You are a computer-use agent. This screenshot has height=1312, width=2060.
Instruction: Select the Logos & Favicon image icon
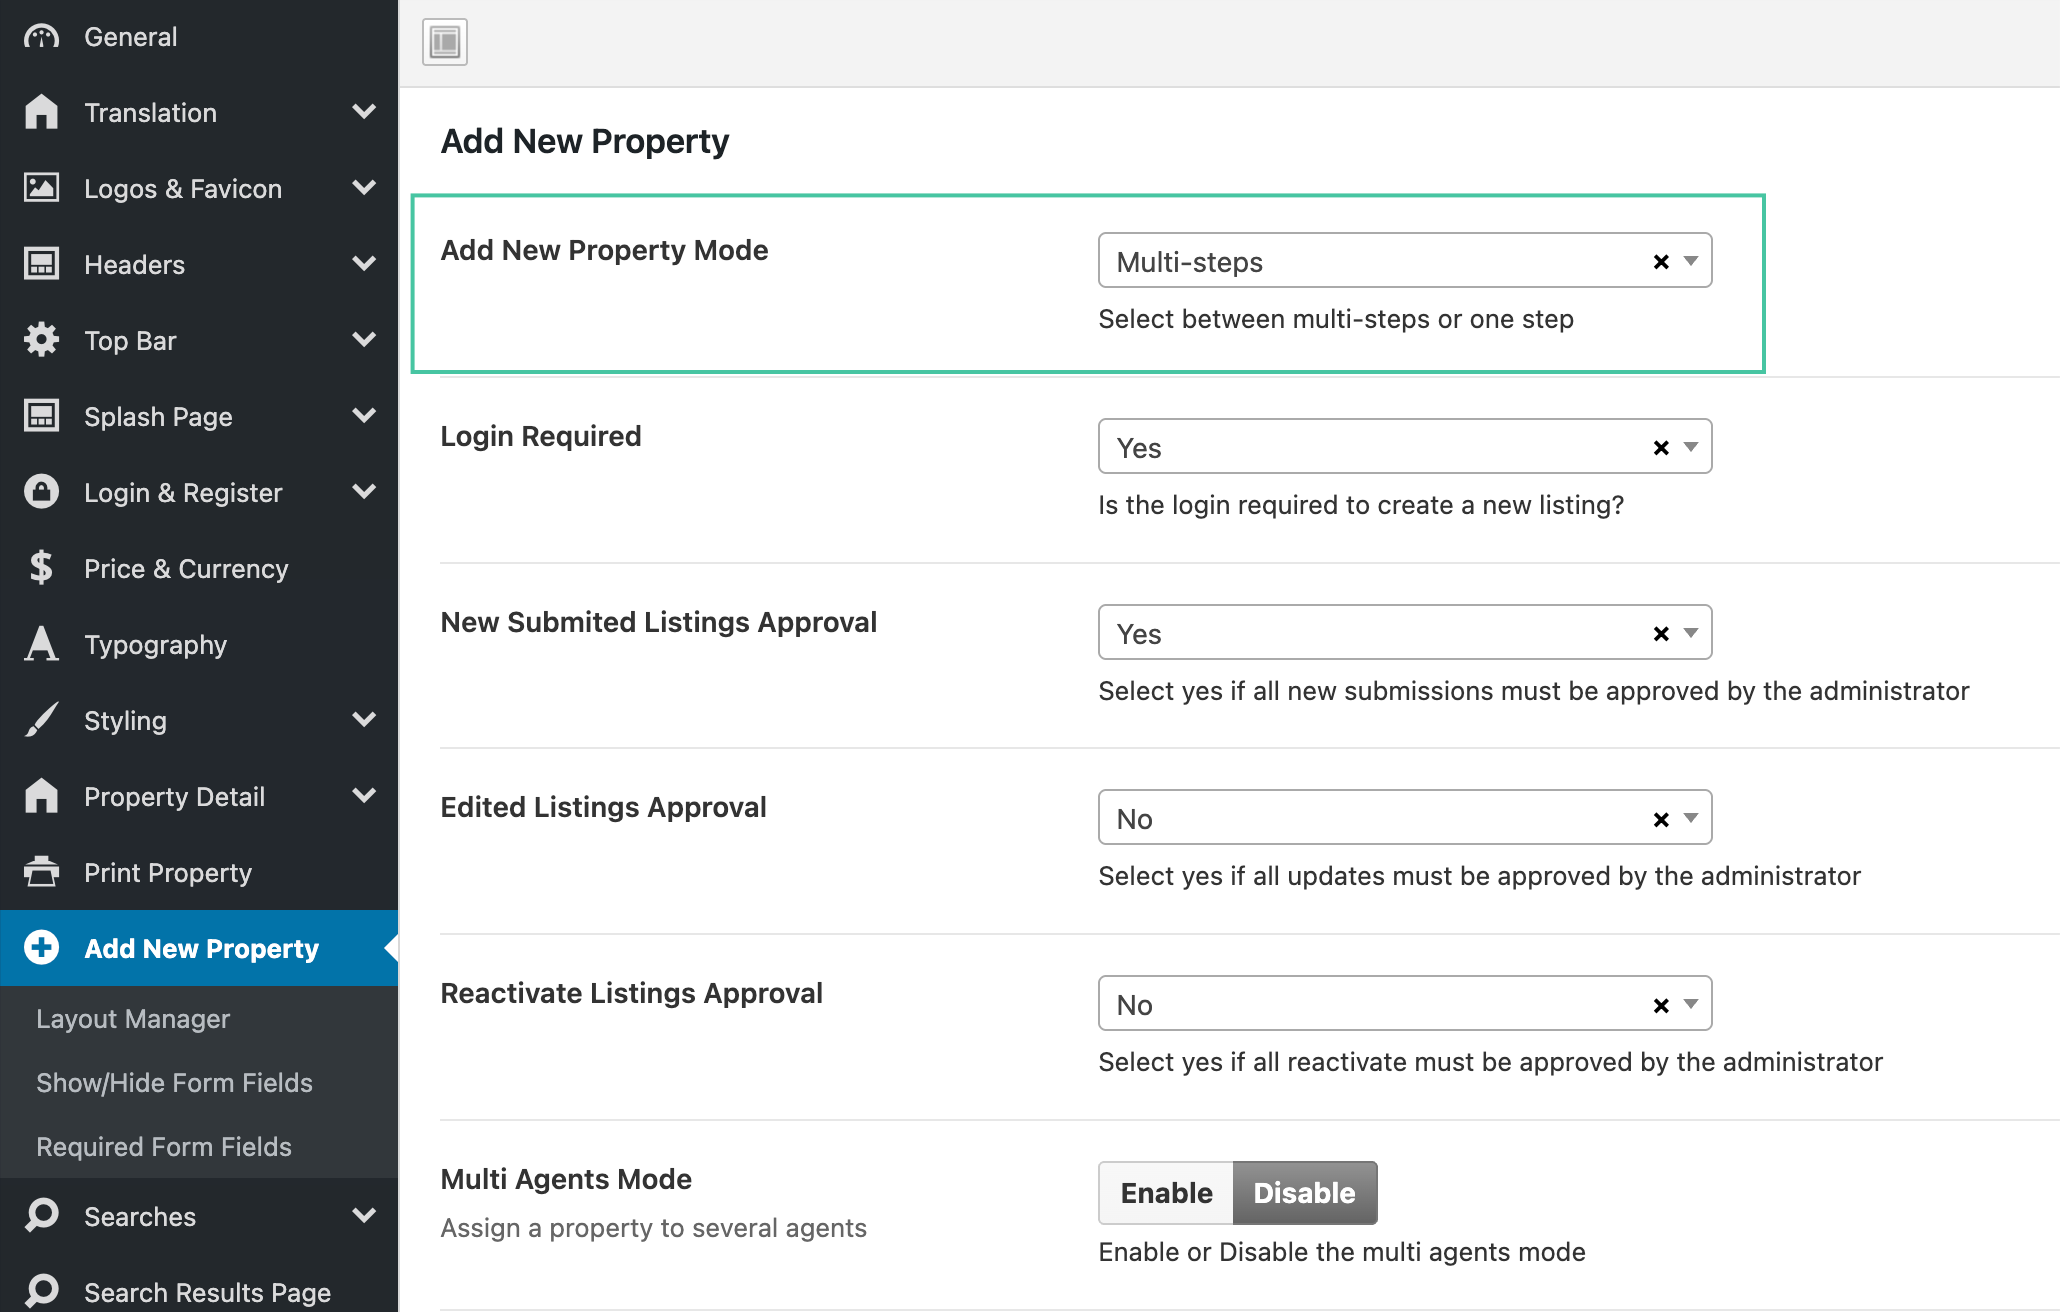tap(41, 188)
